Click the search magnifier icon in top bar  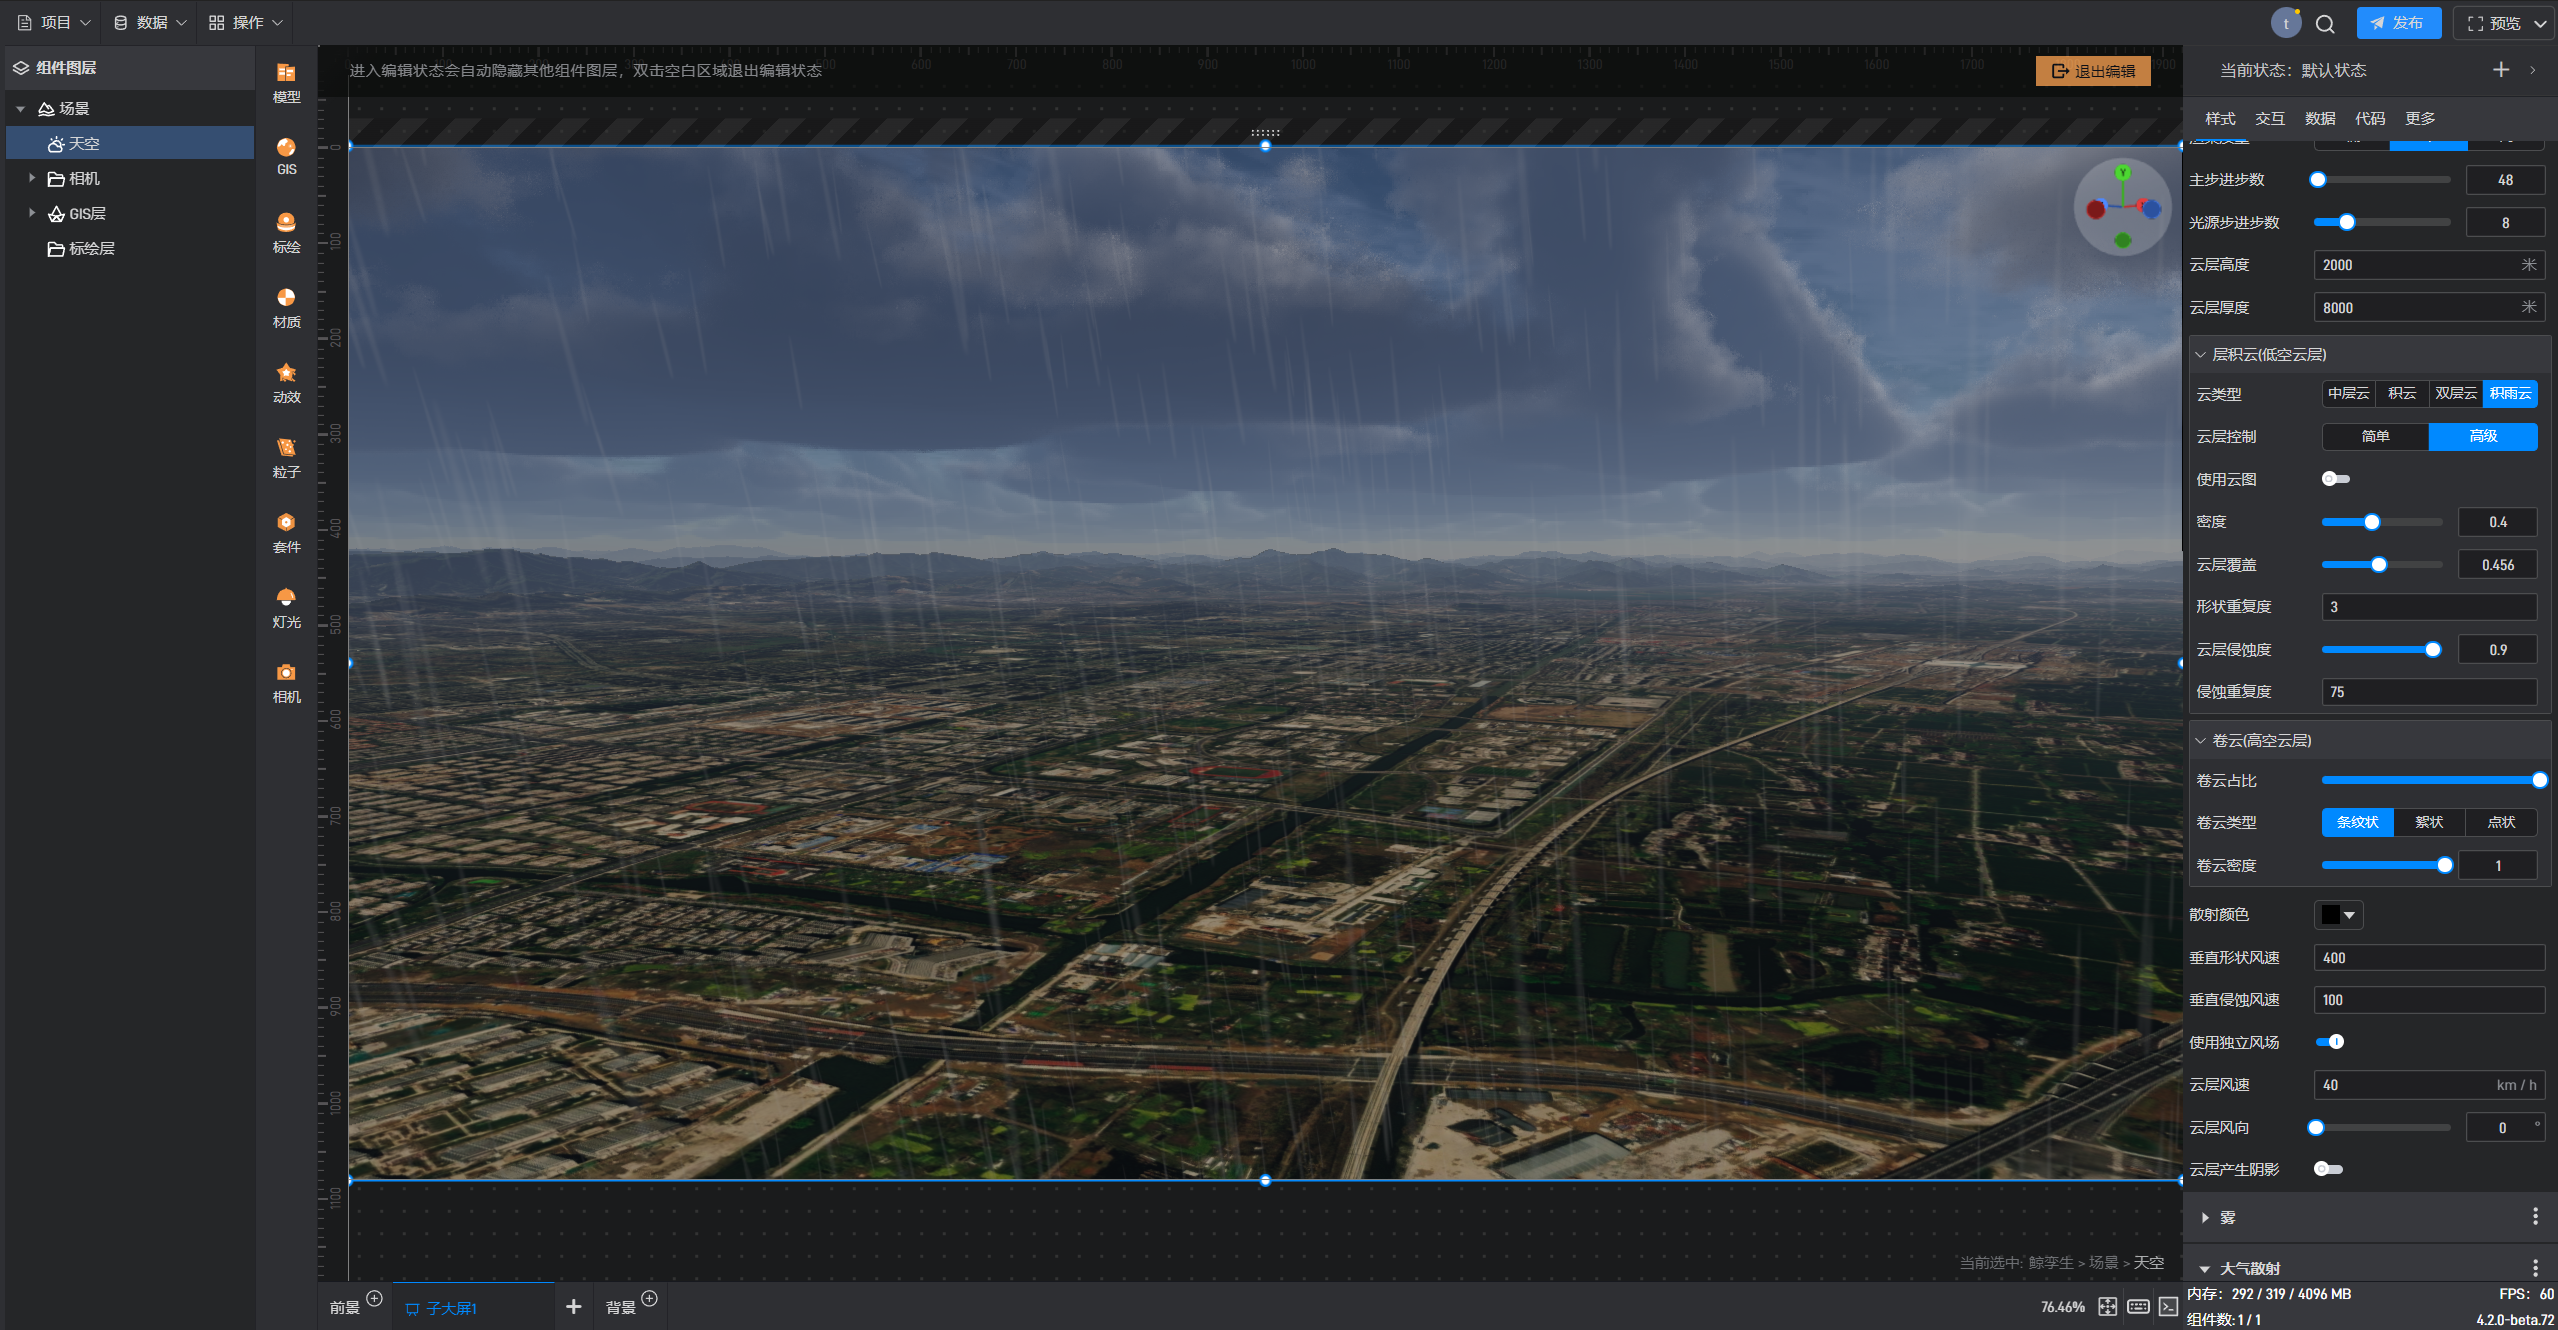click(2325, 23)
